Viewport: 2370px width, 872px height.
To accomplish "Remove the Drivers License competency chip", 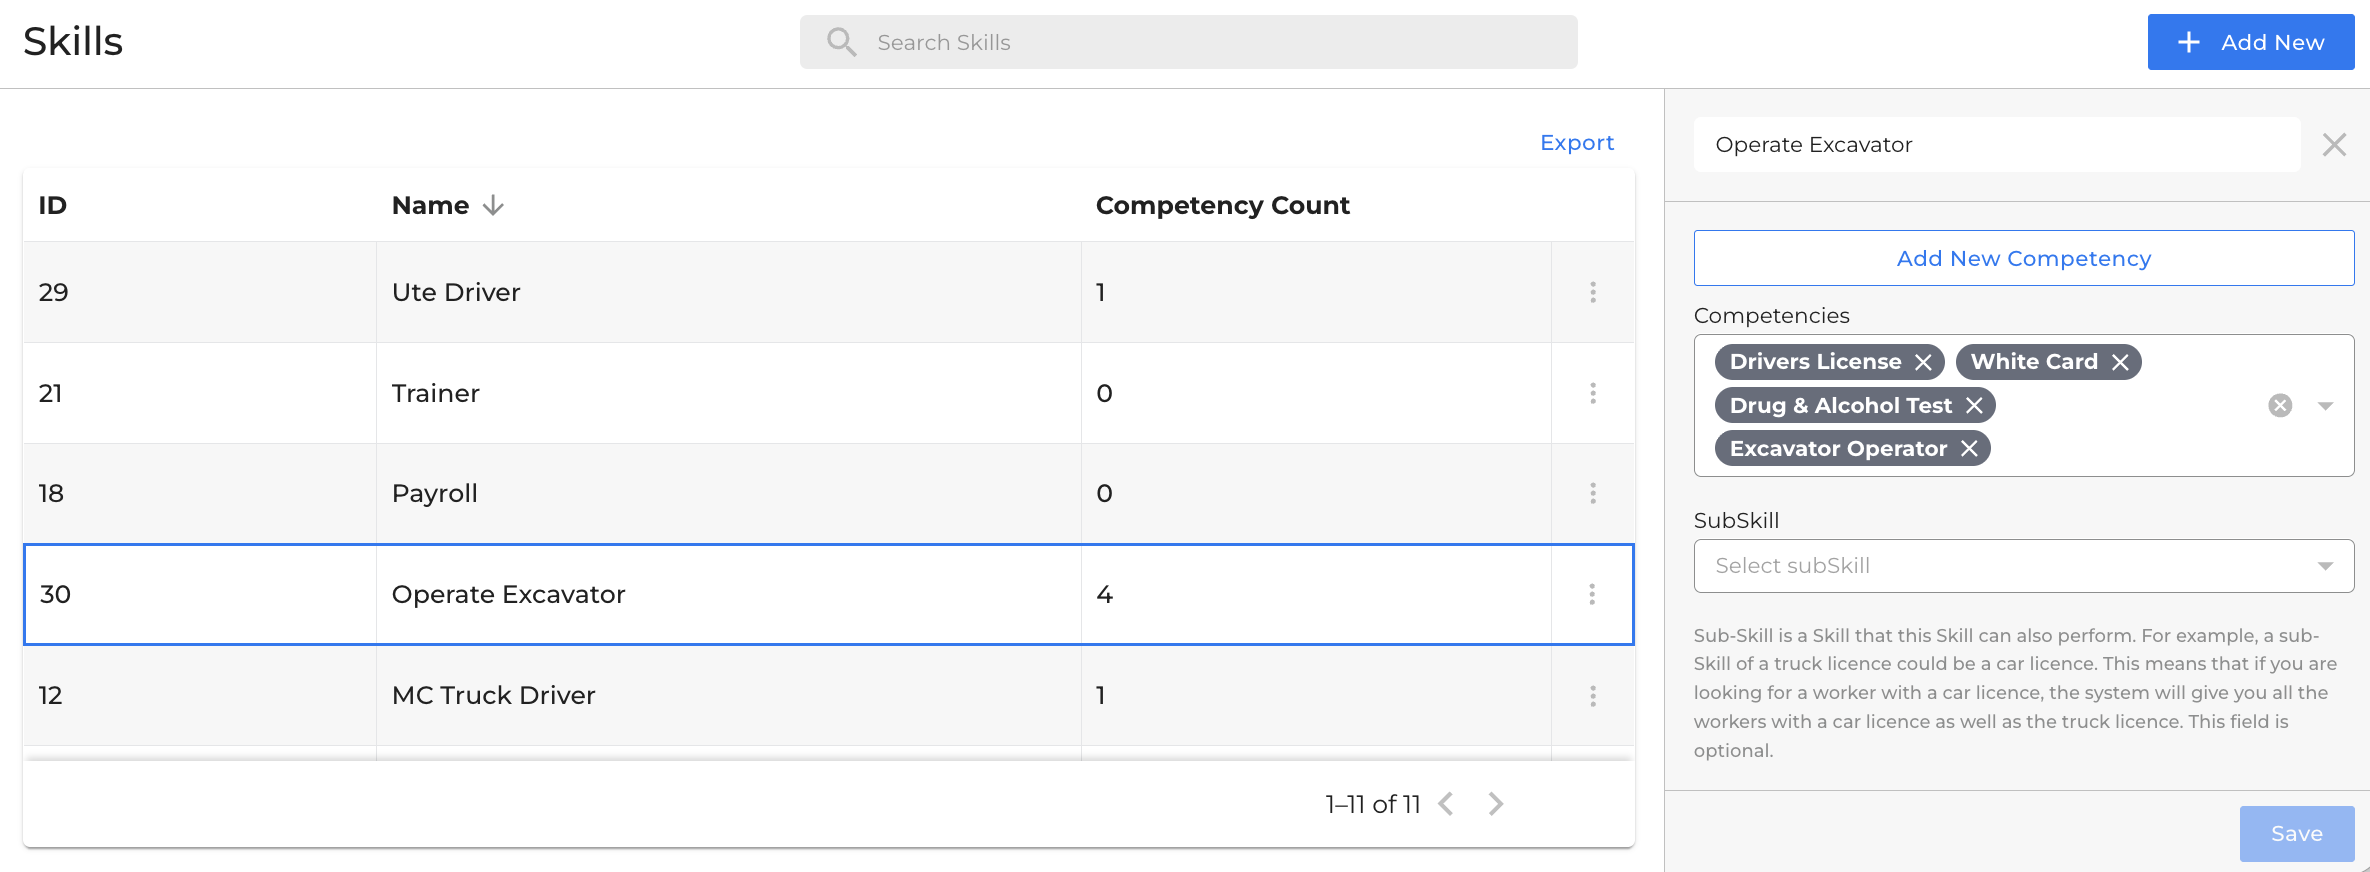I will (1923, 362).
